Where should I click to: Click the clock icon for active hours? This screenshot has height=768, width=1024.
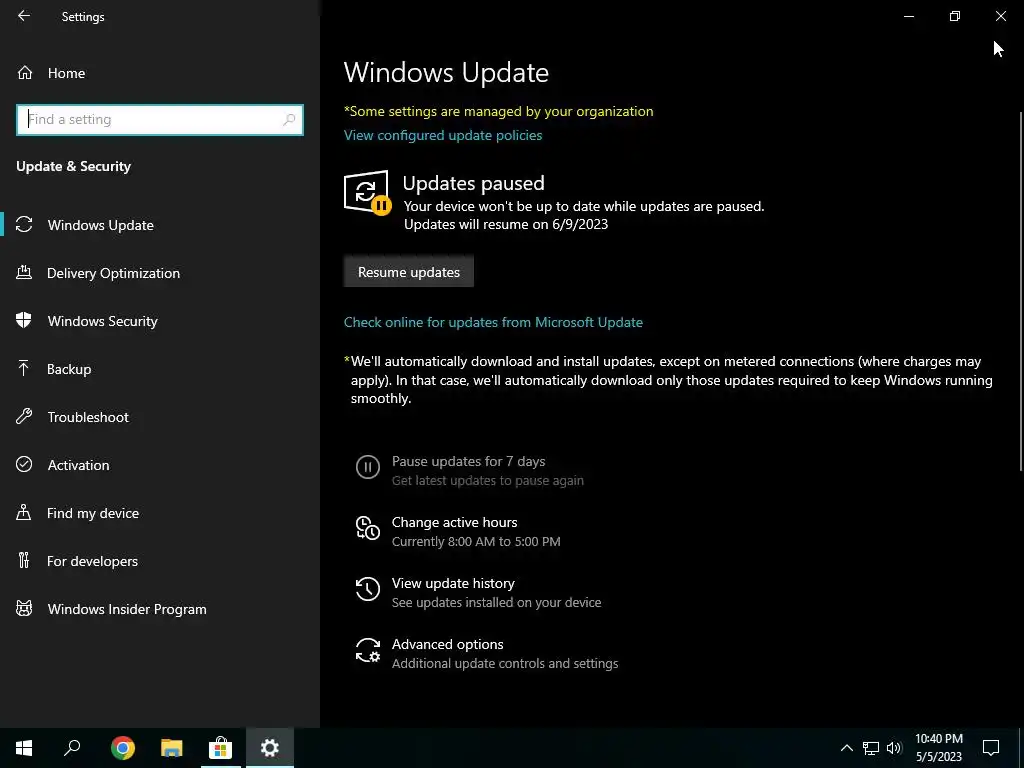click(368, 528)
